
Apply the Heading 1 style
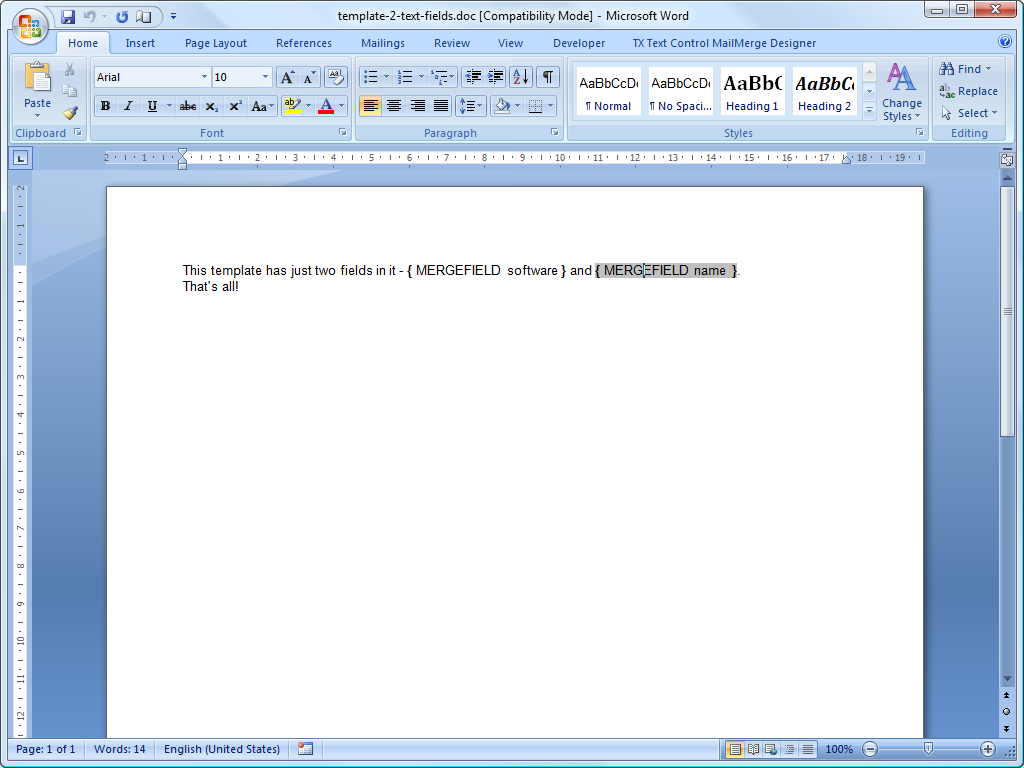pos(752,91)
